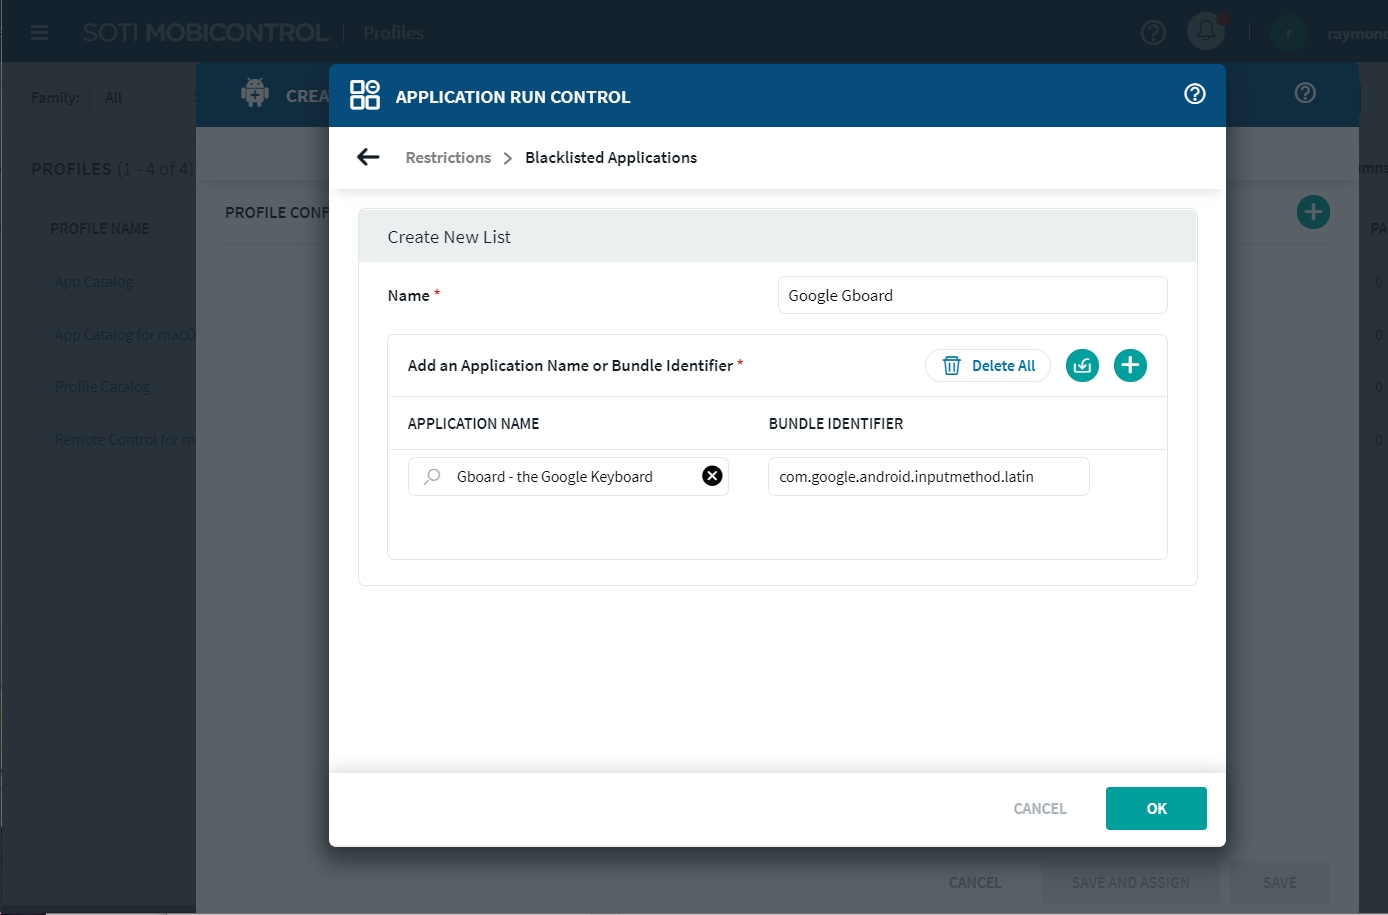Click the back arrow in the dialog
This screenshot has height=915, width=1388.
pos(368,157)
